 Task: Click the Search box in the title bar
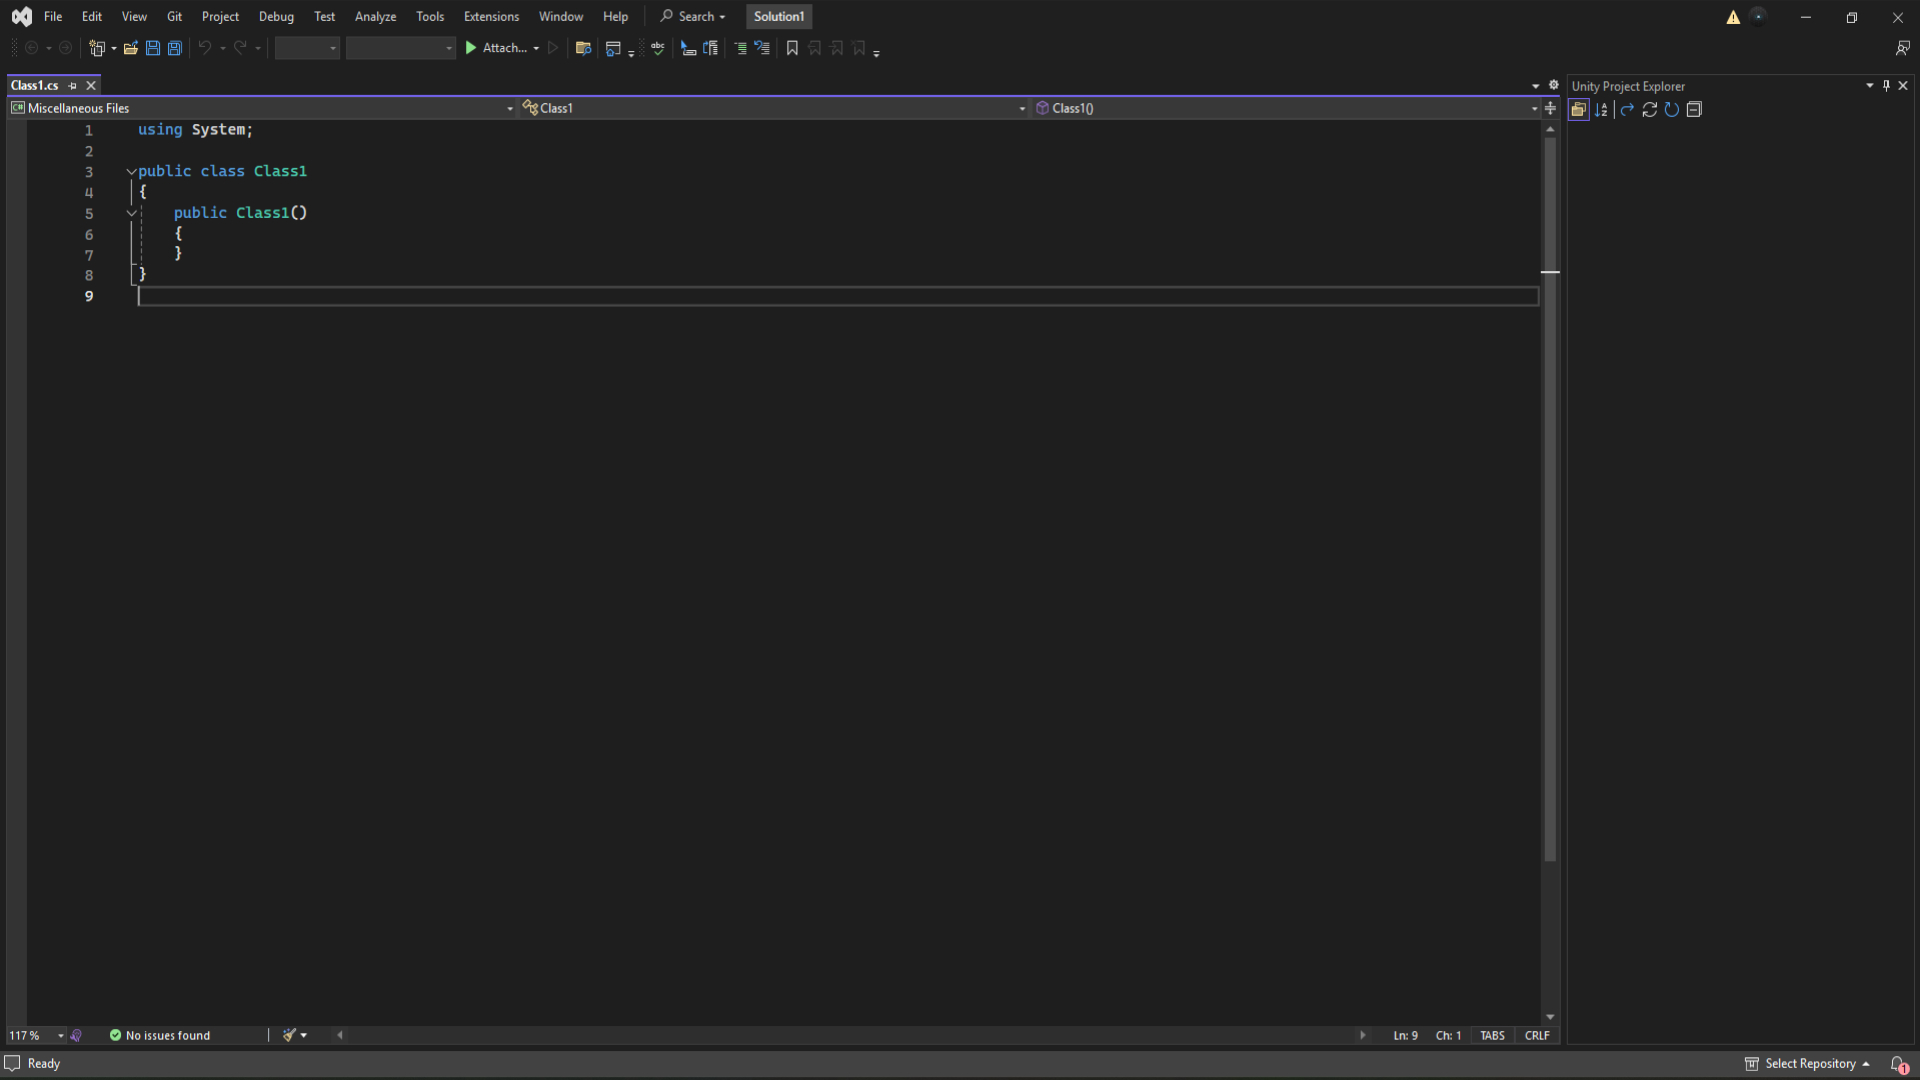pyautogui.click(x=693, y=17)
